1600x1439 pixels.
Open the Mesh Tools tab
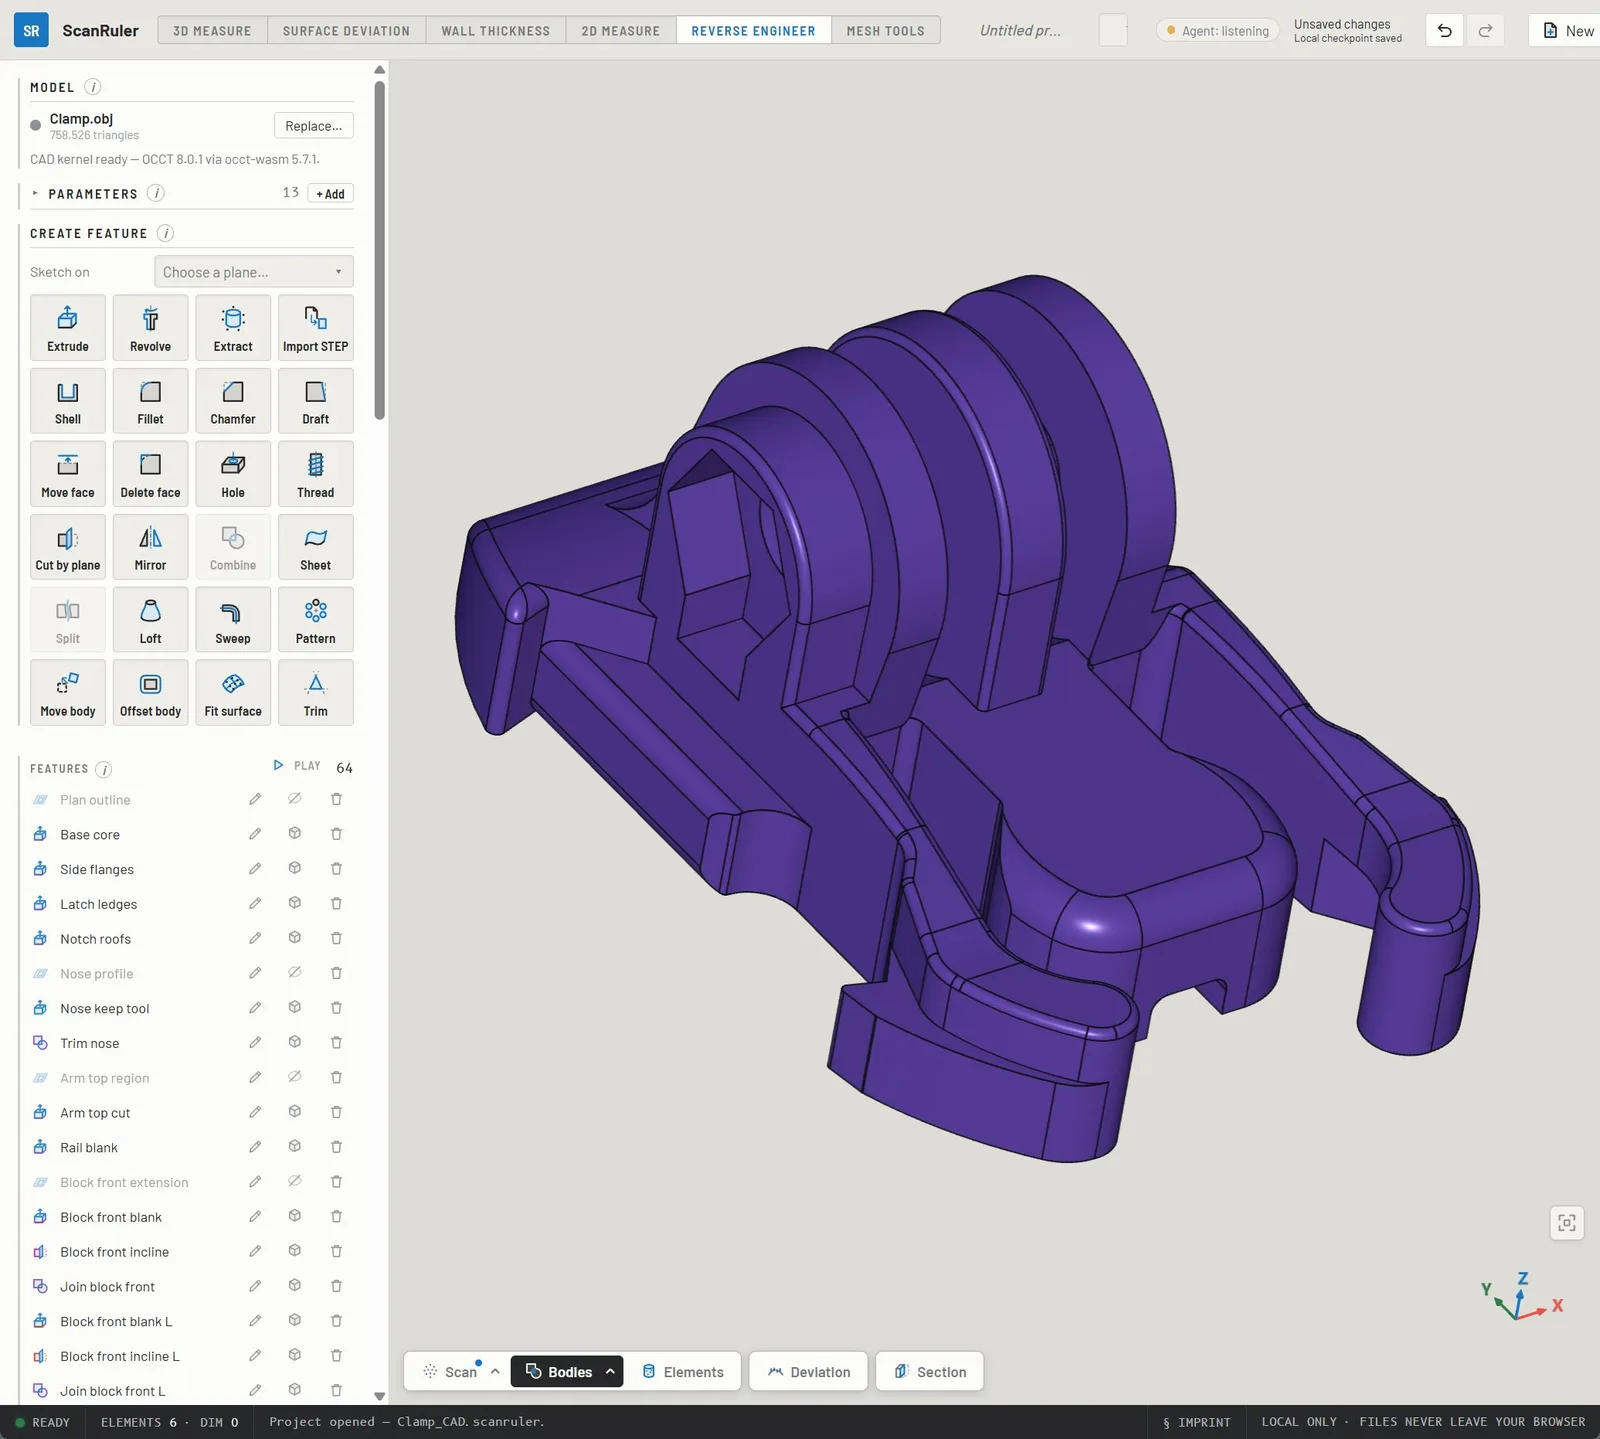(886, 30)
